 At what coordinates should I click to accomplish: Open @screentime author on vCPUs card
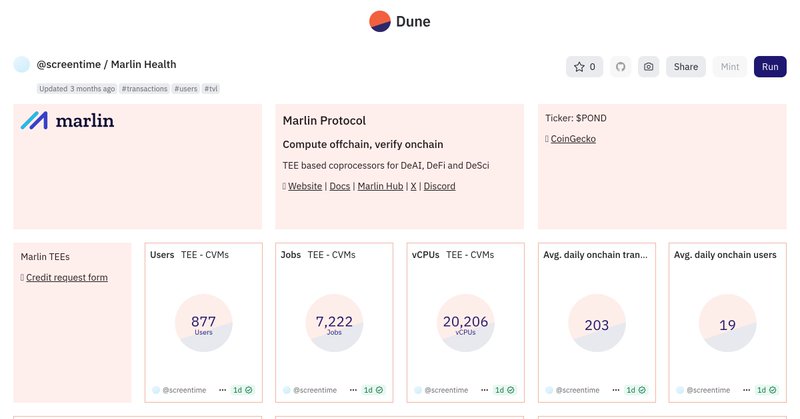pyautogui.click(x=446, y=390)
